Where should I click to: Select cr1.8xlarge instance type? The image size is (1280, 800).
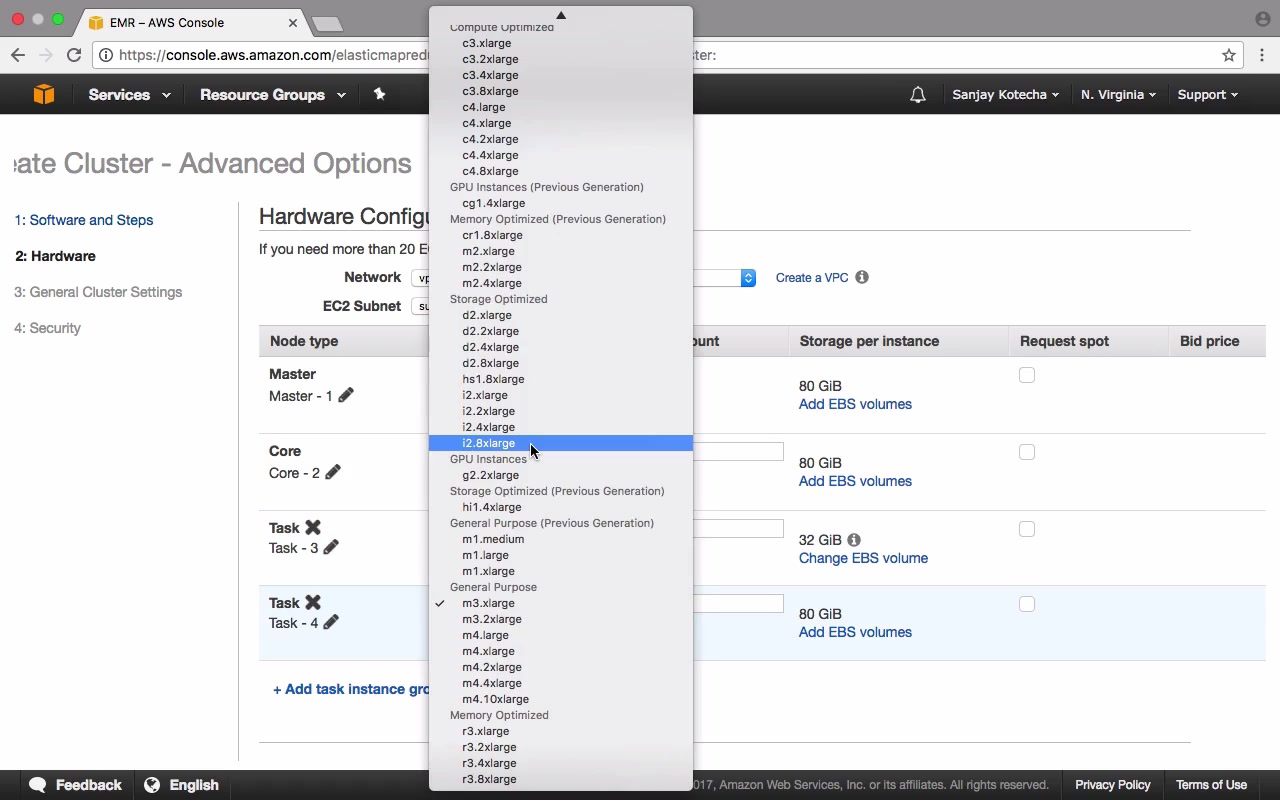coord(561,235)
